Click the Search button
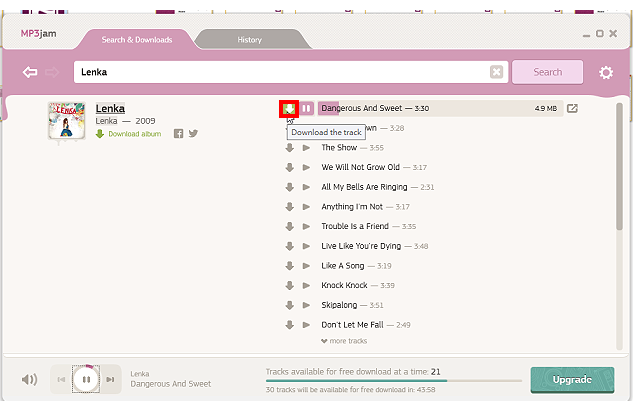This screenshot has height=401, width=634. [x=547, y=72]
